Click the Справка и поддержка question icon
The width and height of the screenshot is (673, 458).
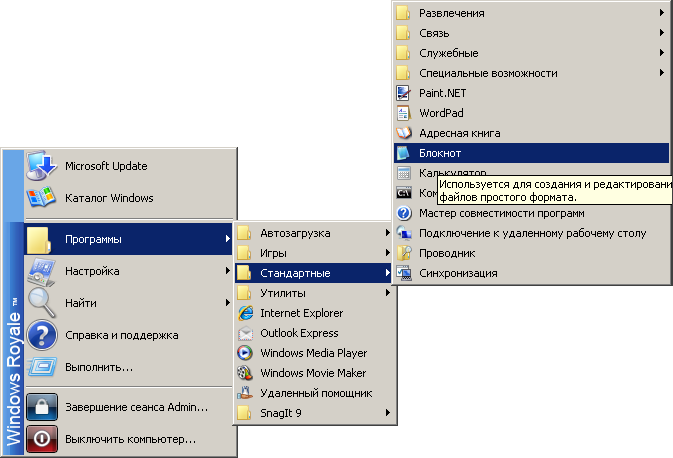[x=41, y=335]
